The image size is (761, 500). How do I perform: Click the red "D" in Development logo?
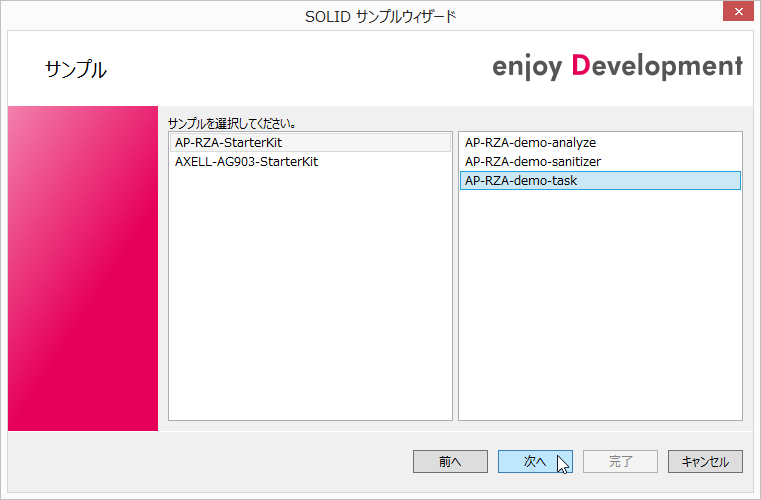[581, 66]
